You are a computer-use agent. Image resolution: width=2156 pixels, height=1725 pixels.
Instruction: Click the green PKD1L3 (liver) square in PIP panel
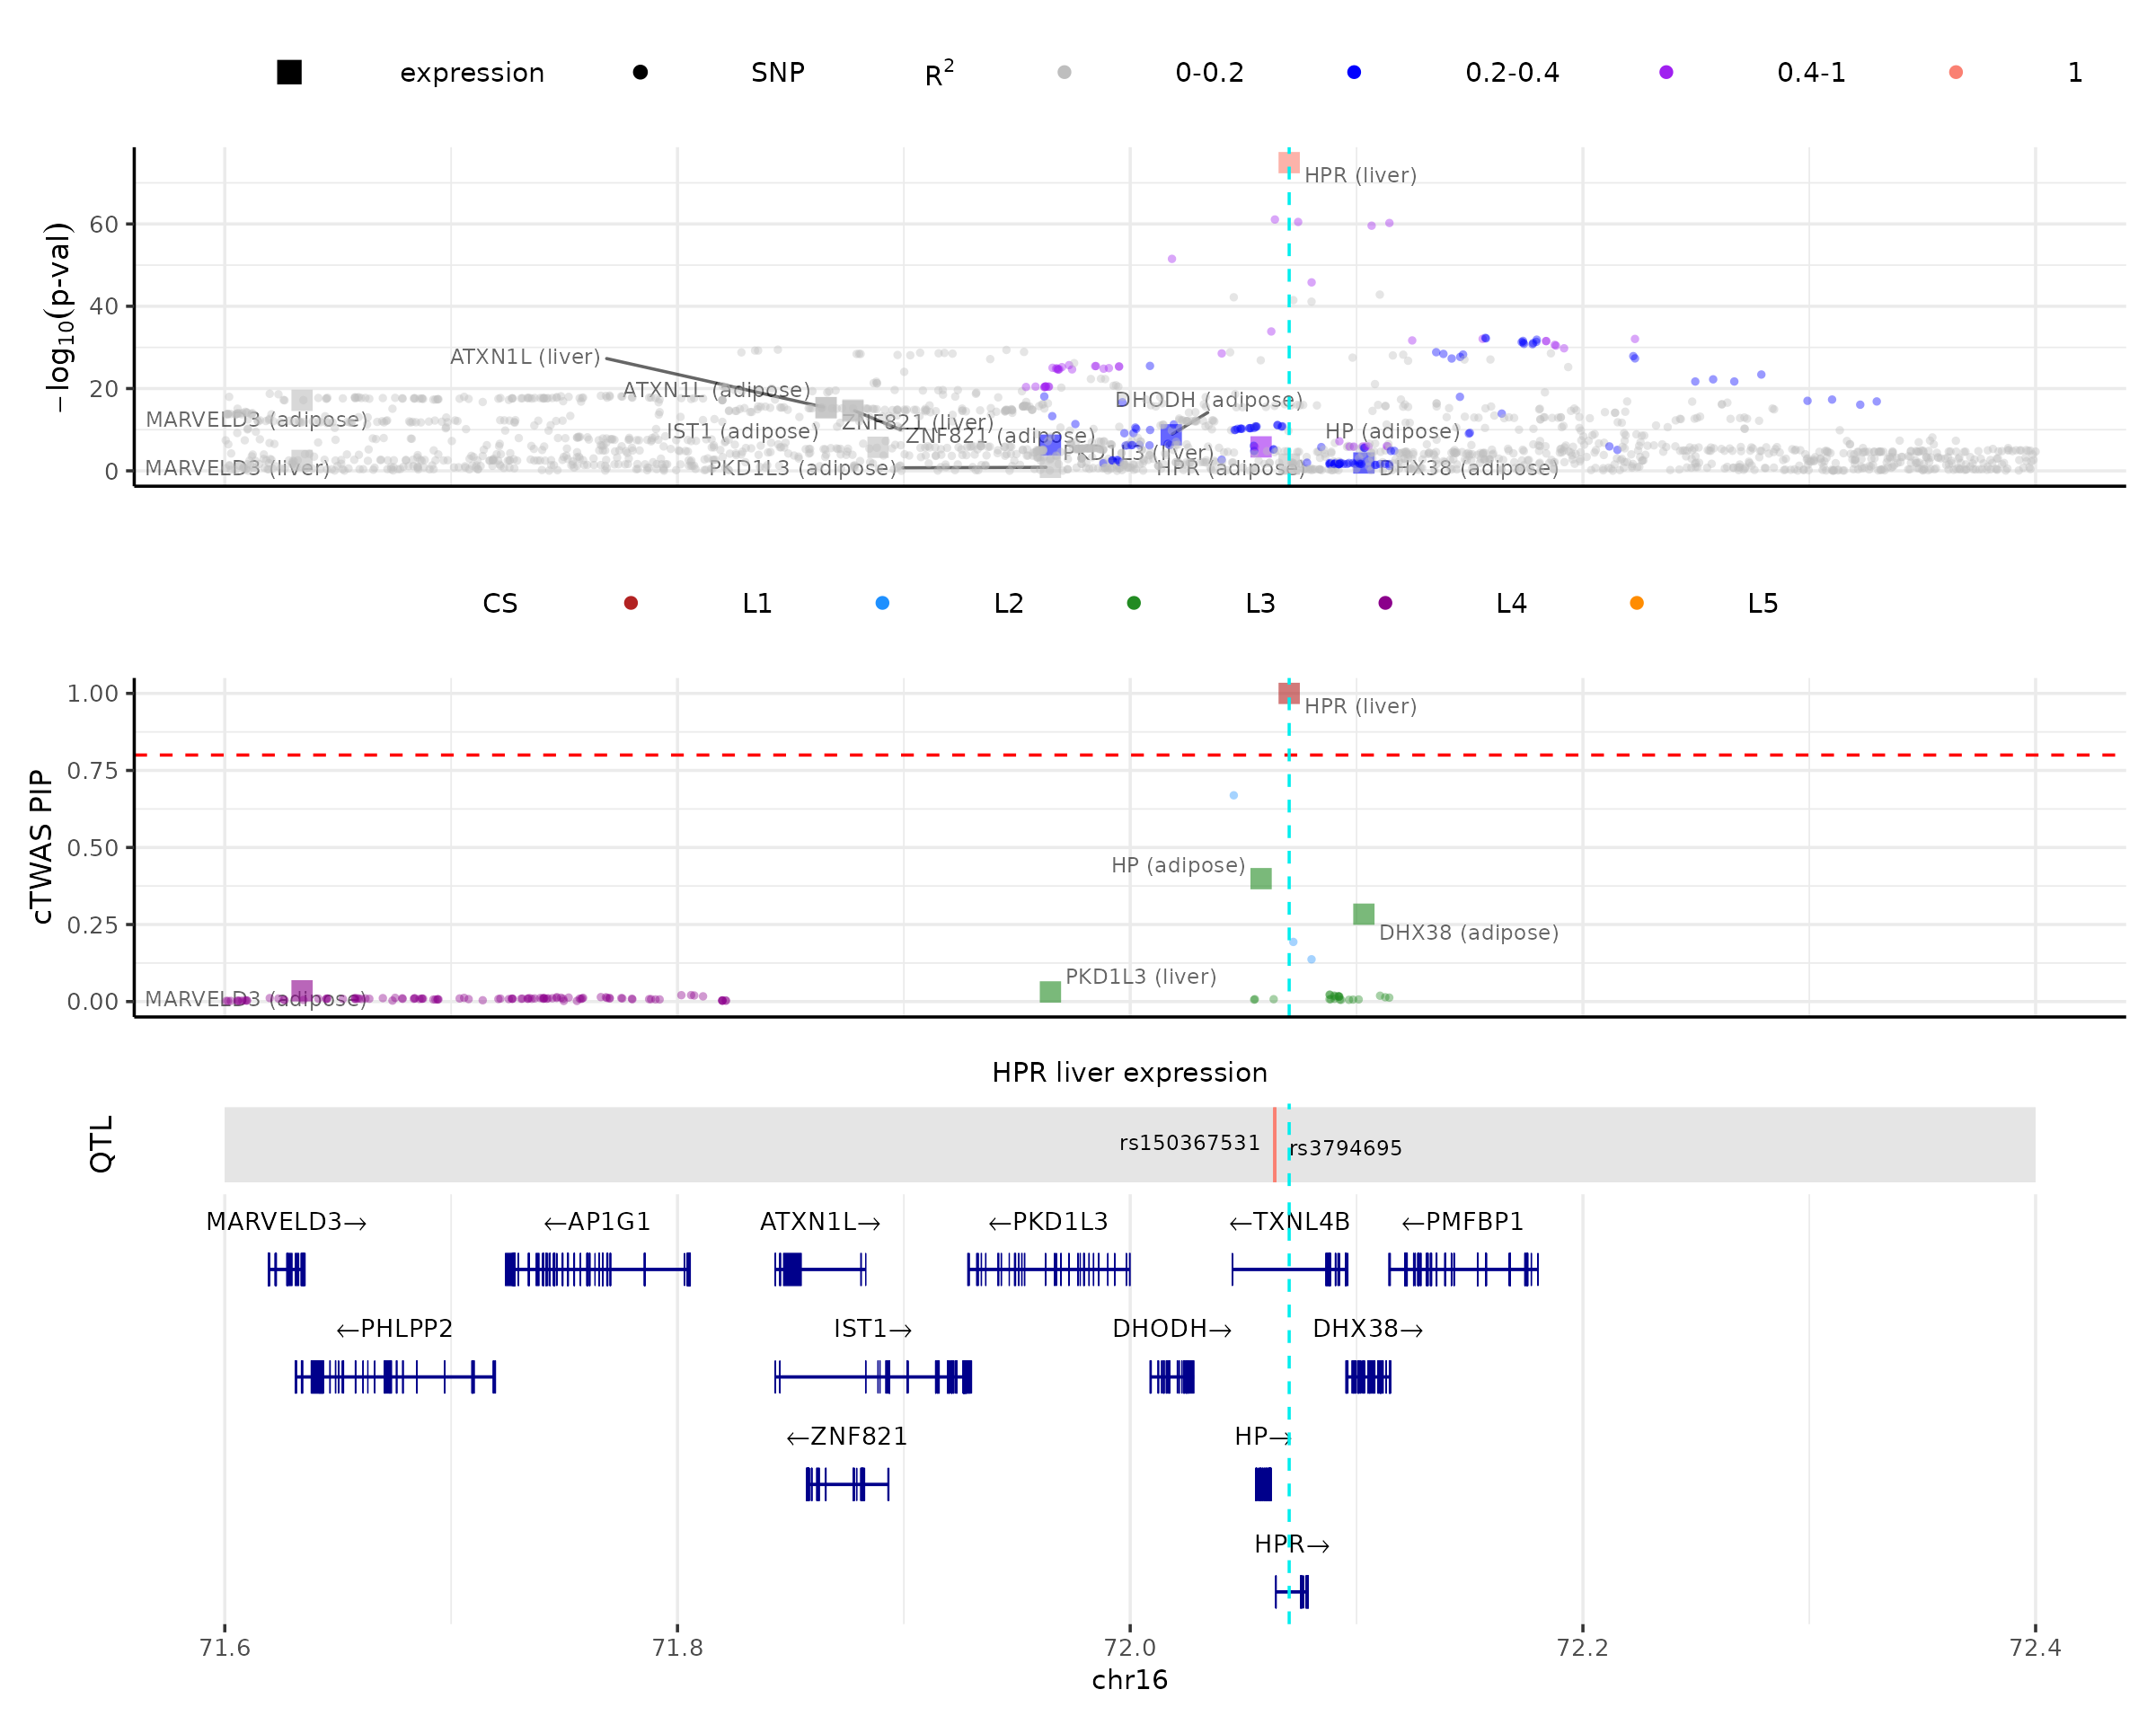coord(1050,992)
